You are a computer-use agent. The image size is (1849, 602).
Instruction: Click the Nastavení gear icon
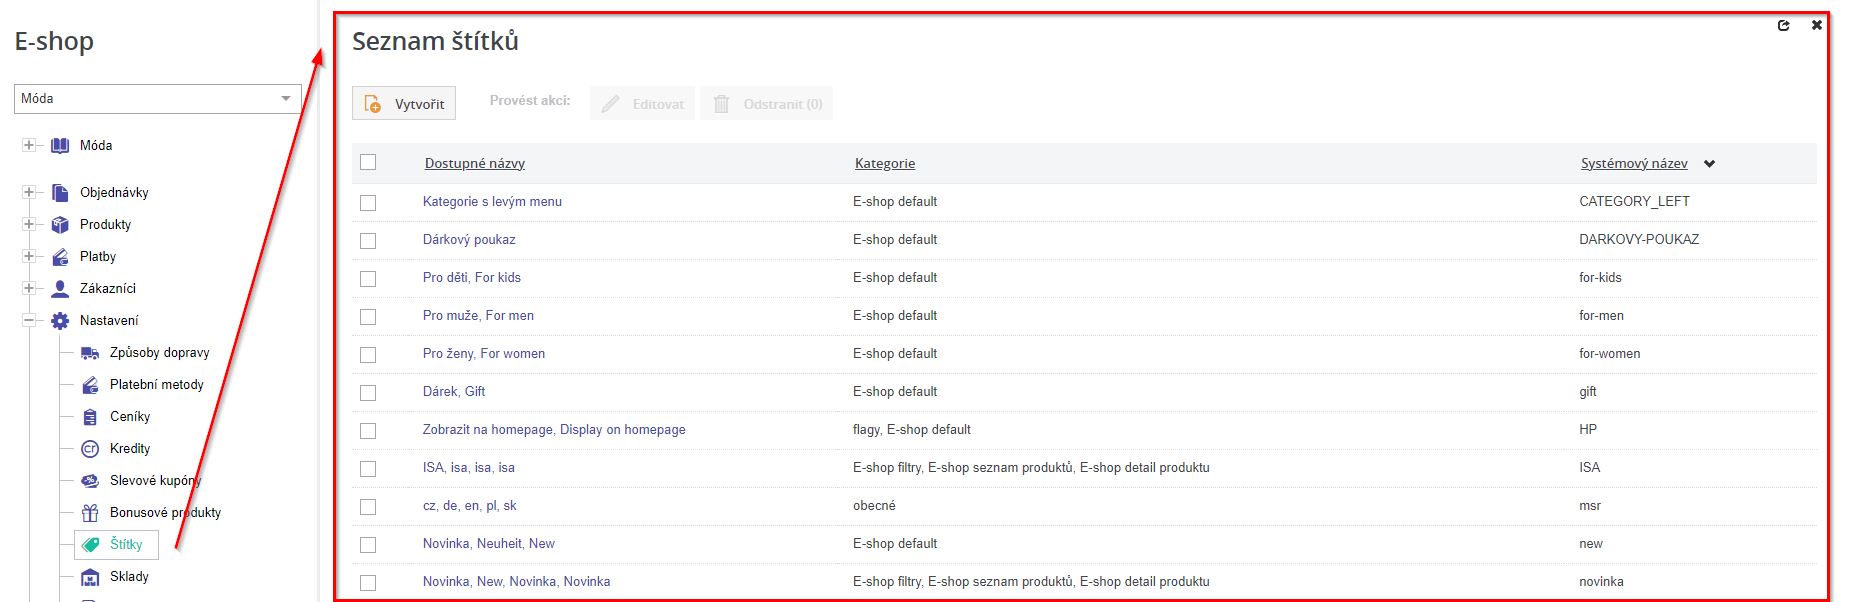click(60, 321)
